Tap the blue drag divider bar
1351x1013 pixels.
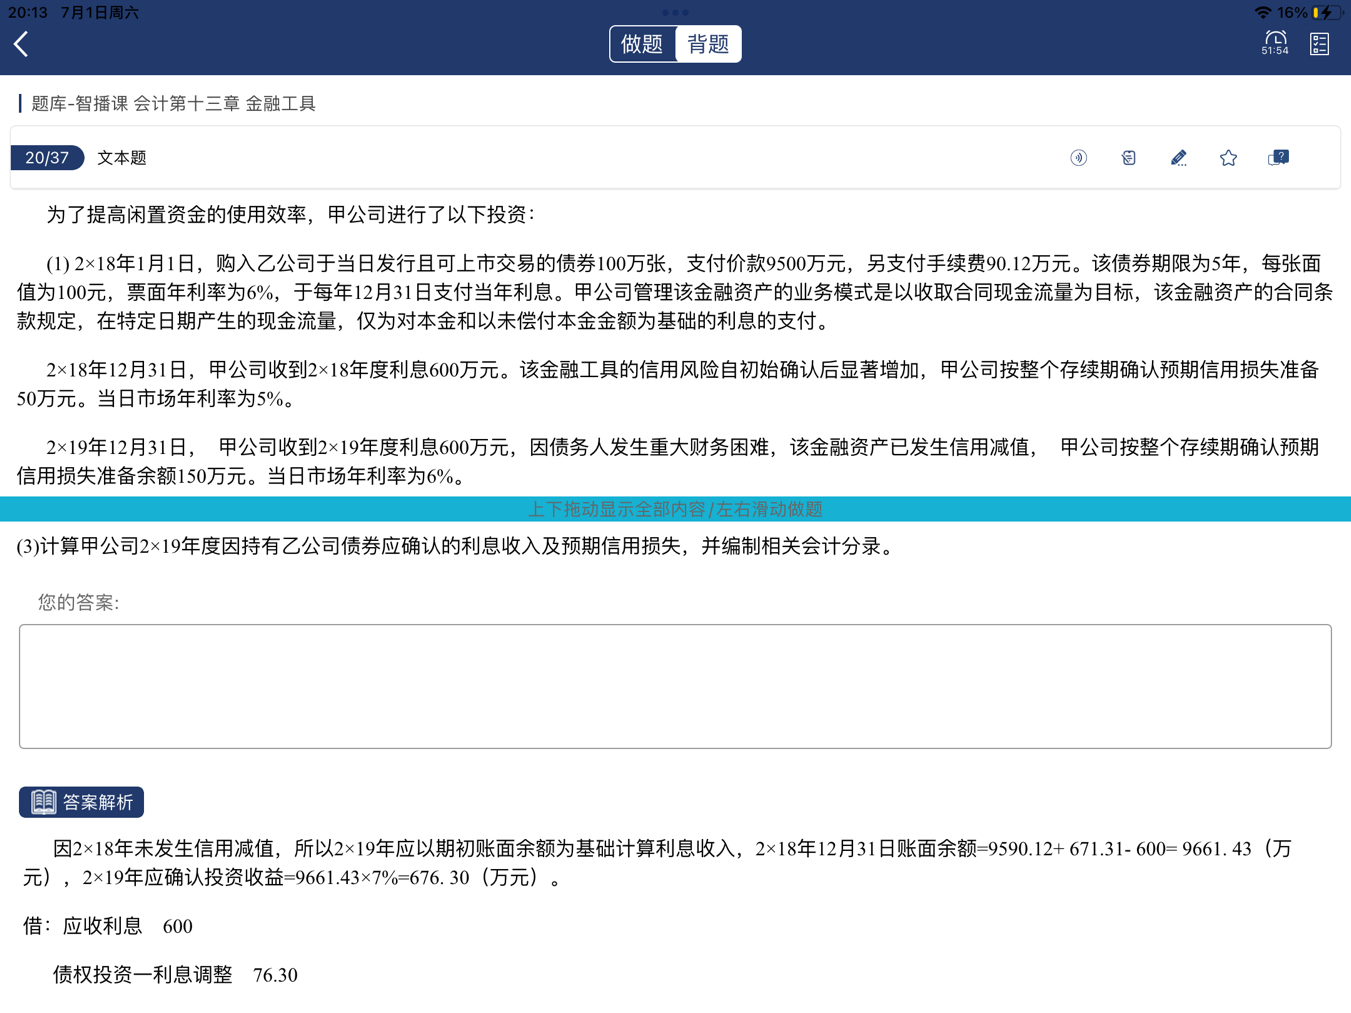(675, 509)
